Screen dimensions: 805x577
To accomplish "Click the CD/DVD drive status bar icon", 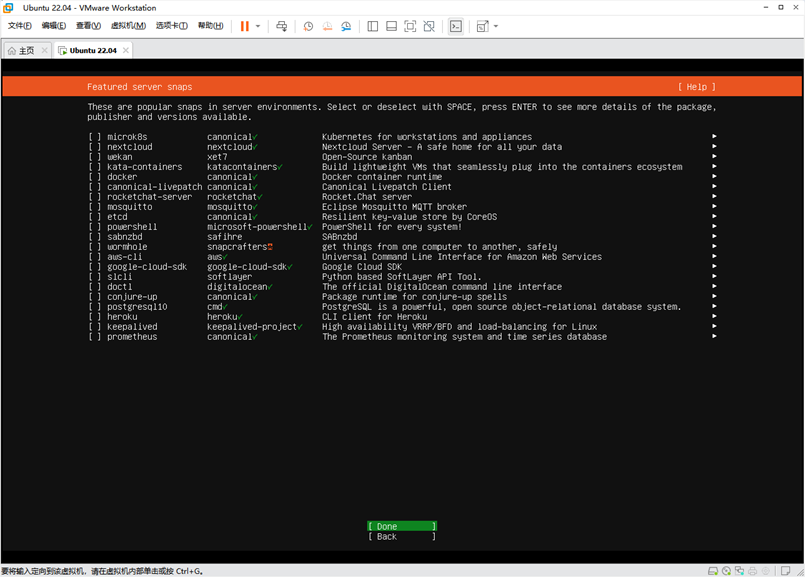I will (x=726, y=571).
